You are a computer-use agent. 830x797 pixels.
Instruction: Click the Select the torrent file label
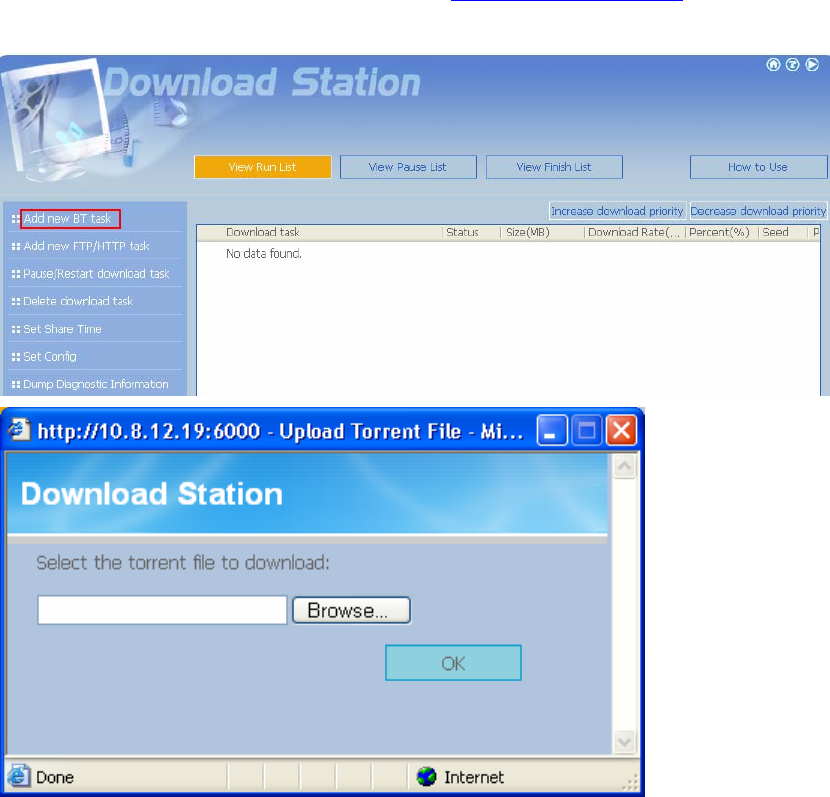click(183, 563)
